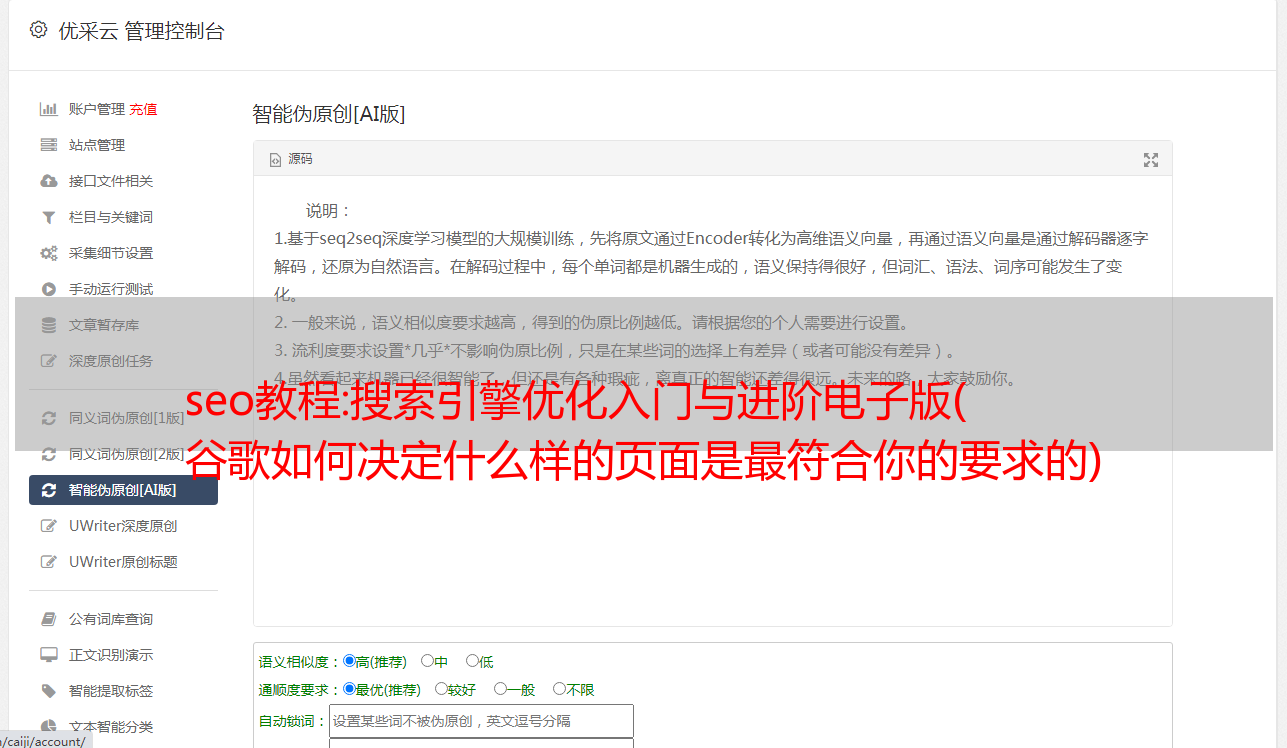Open 账户管理 bar chart icon
Viewport: 1287px width, 748px height.
click(48, 109)
